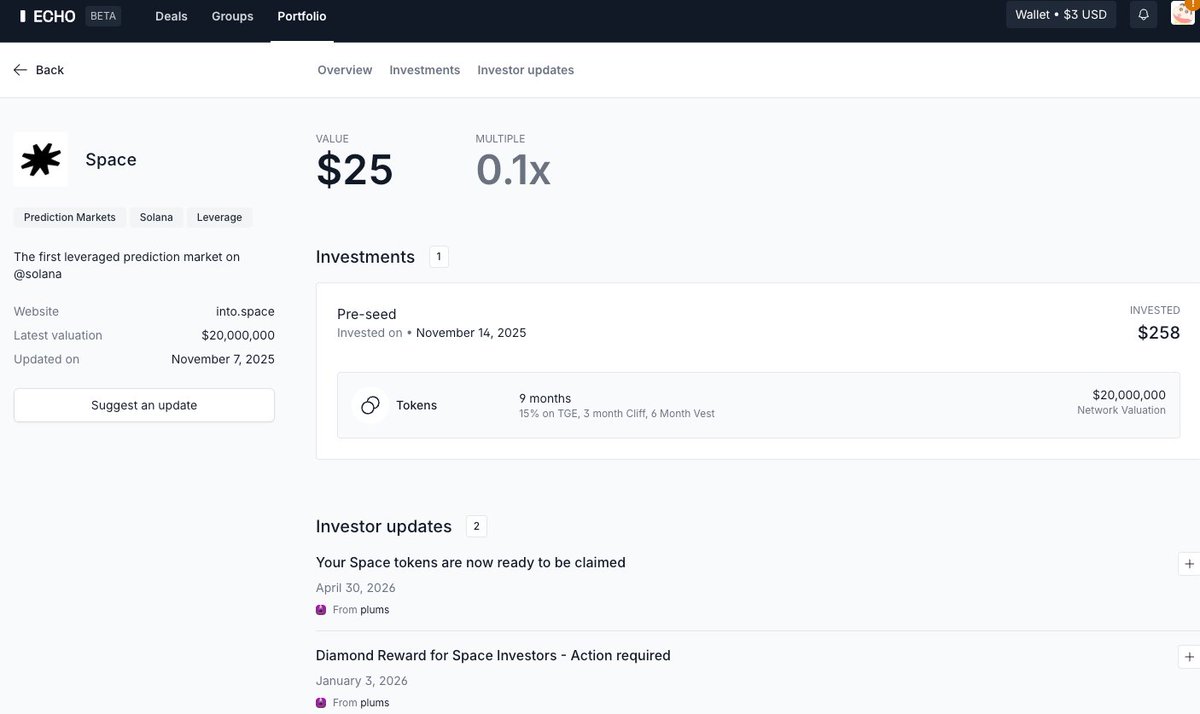The image size is (1200, 714).
Task: Click the Leverage tag
Action: tap(219, 217)
